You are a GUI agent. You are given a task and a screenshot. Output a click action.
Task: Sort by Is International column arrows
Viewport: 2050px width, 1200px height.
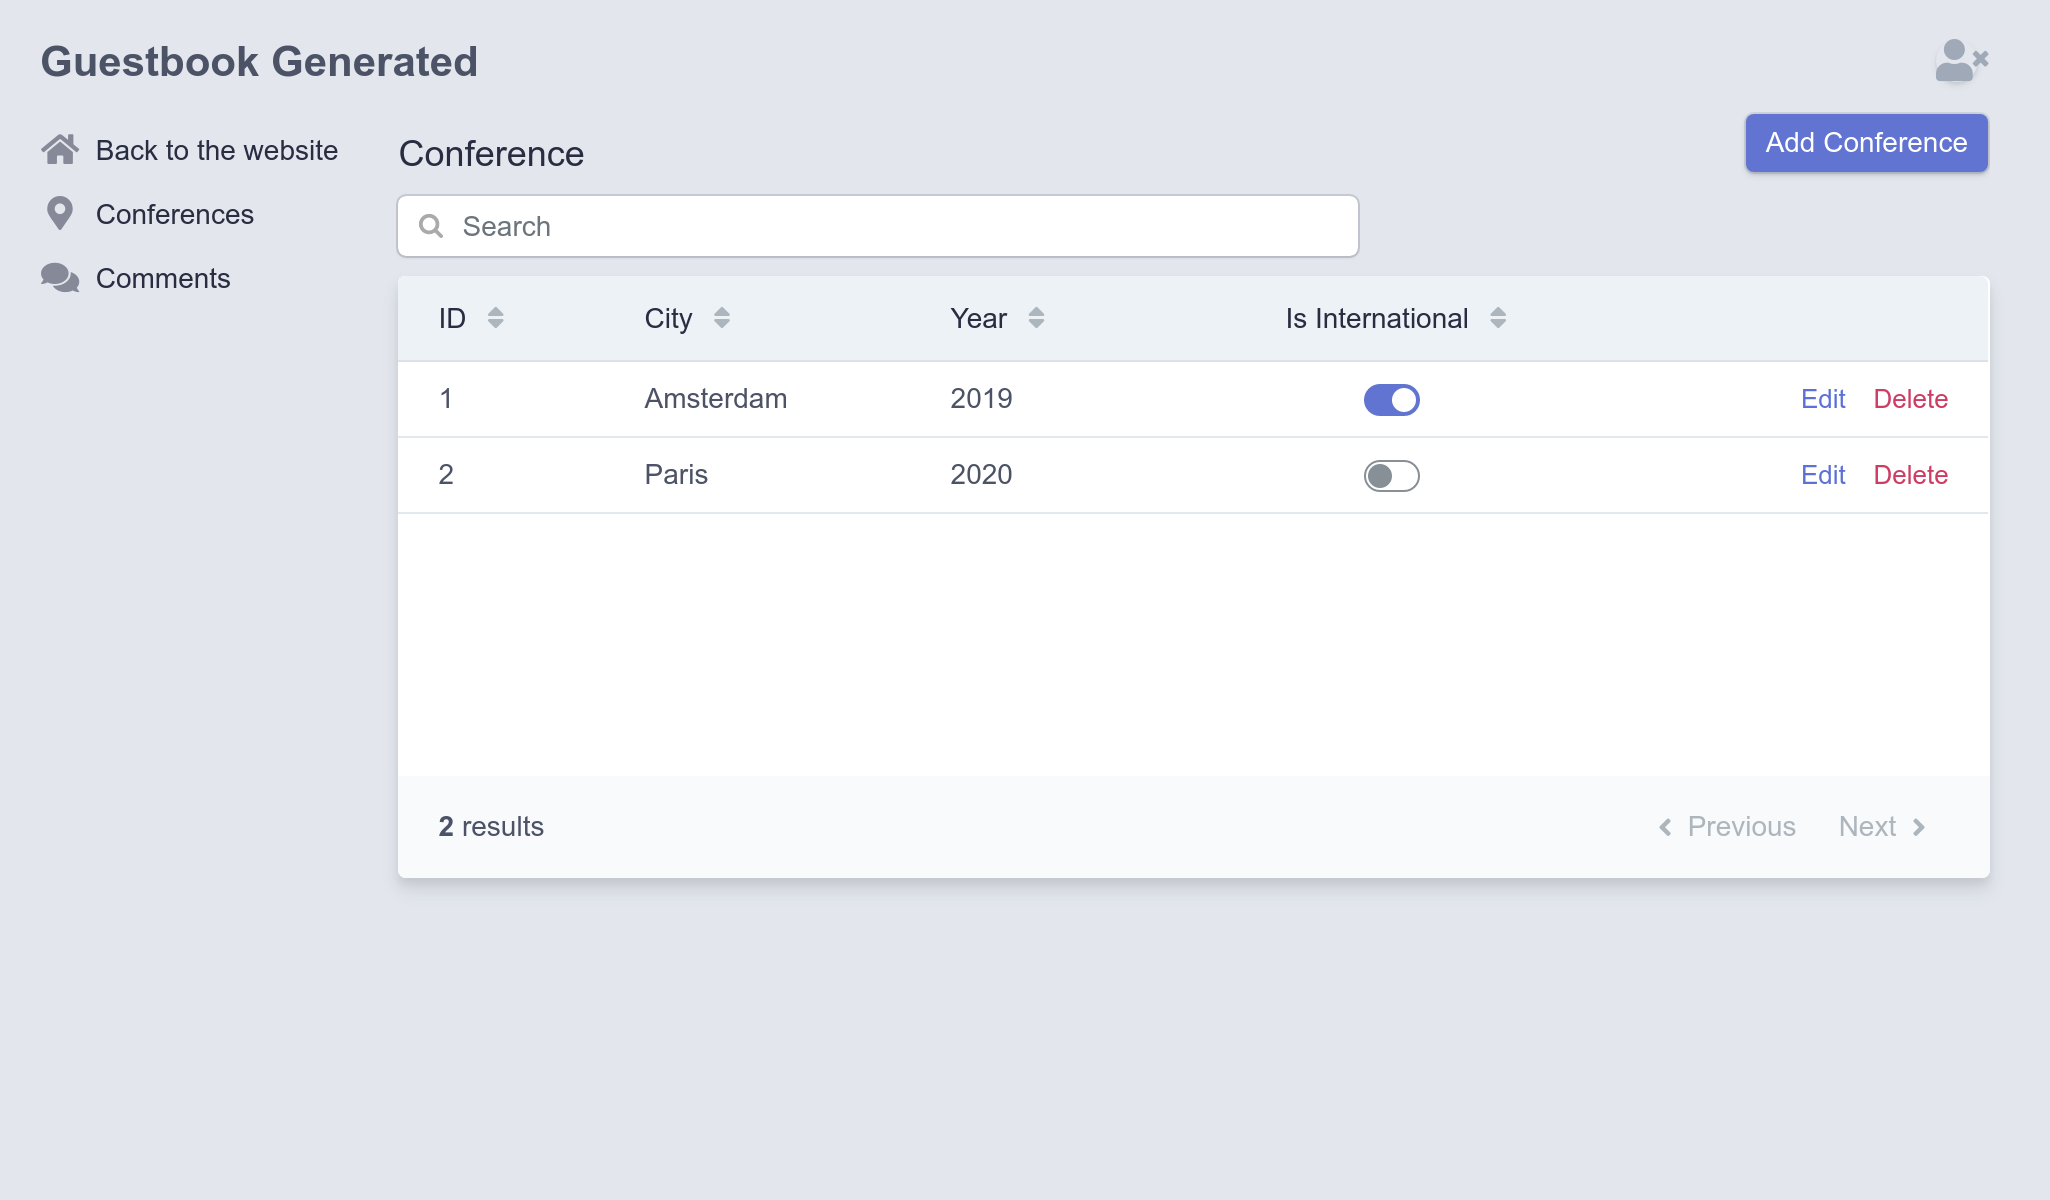[x=1497, y=318]
